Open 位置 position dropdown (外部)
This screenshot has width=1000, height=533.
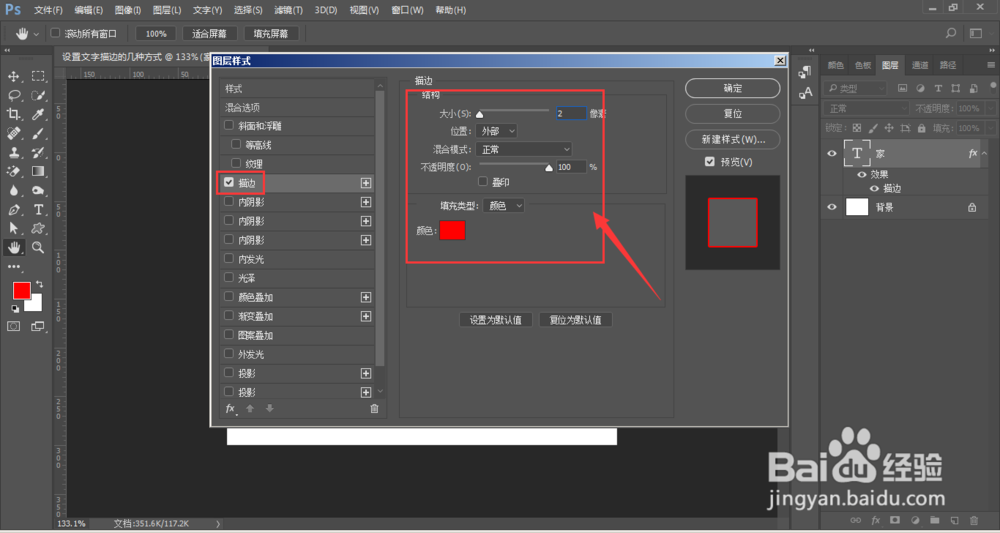(496, 131)
